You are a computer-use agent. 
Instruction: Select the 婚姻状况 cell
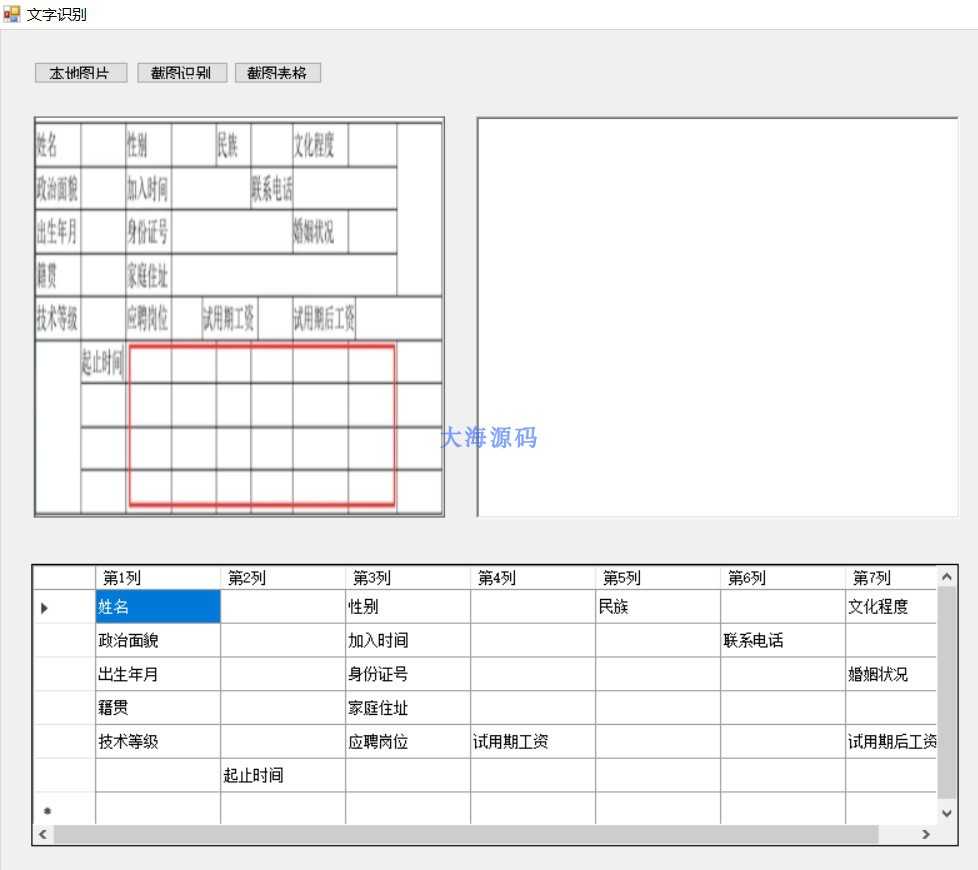pyautogui.click(x=891, y=674)
